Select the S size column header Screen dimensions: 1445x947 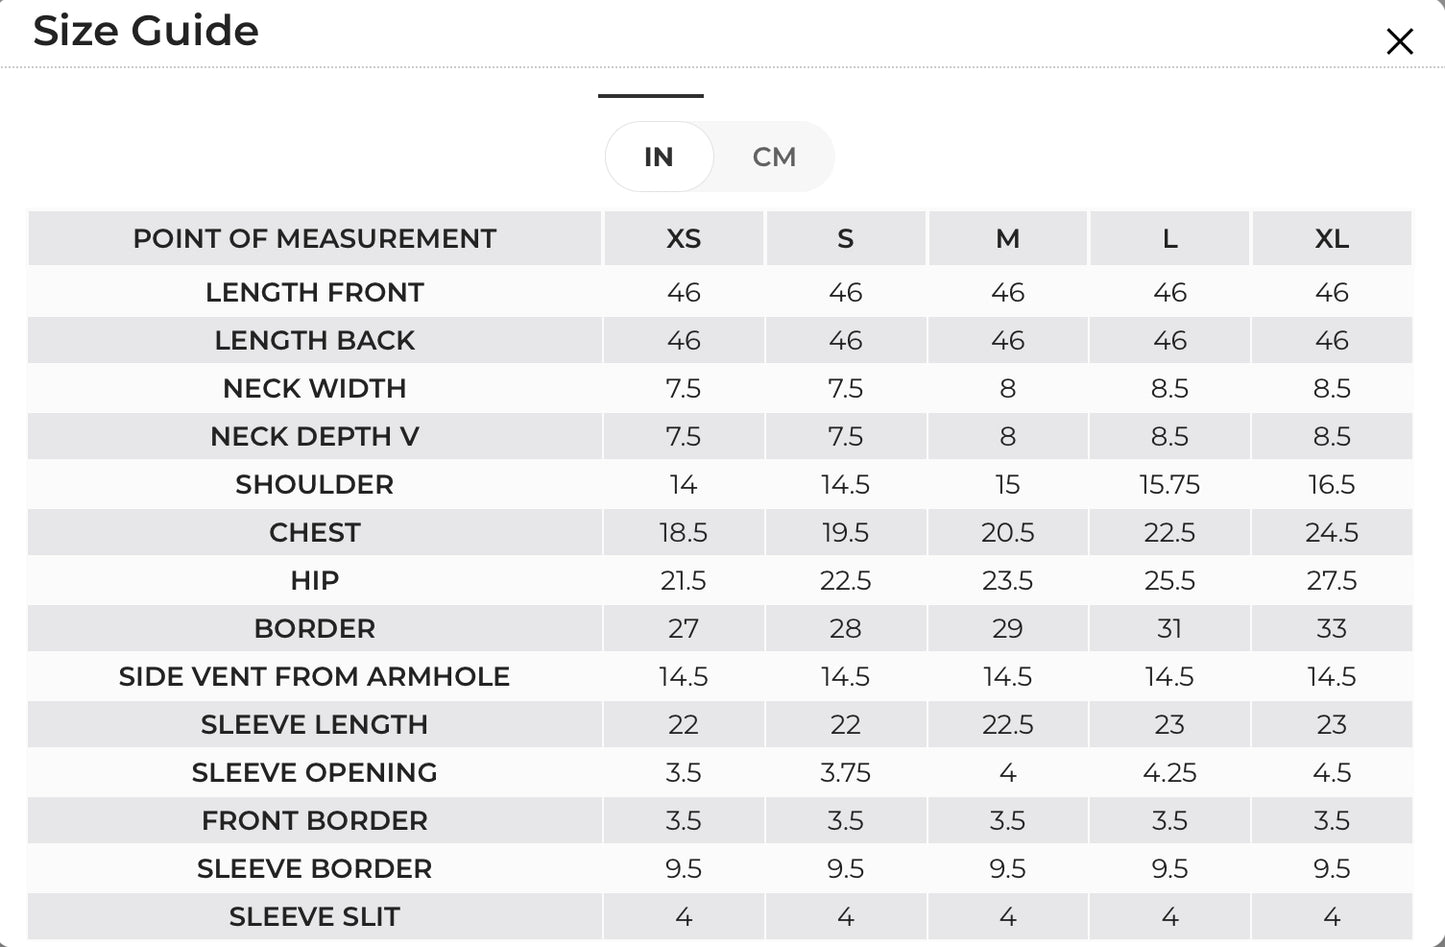pyautogui.click(x=846, y=238)
